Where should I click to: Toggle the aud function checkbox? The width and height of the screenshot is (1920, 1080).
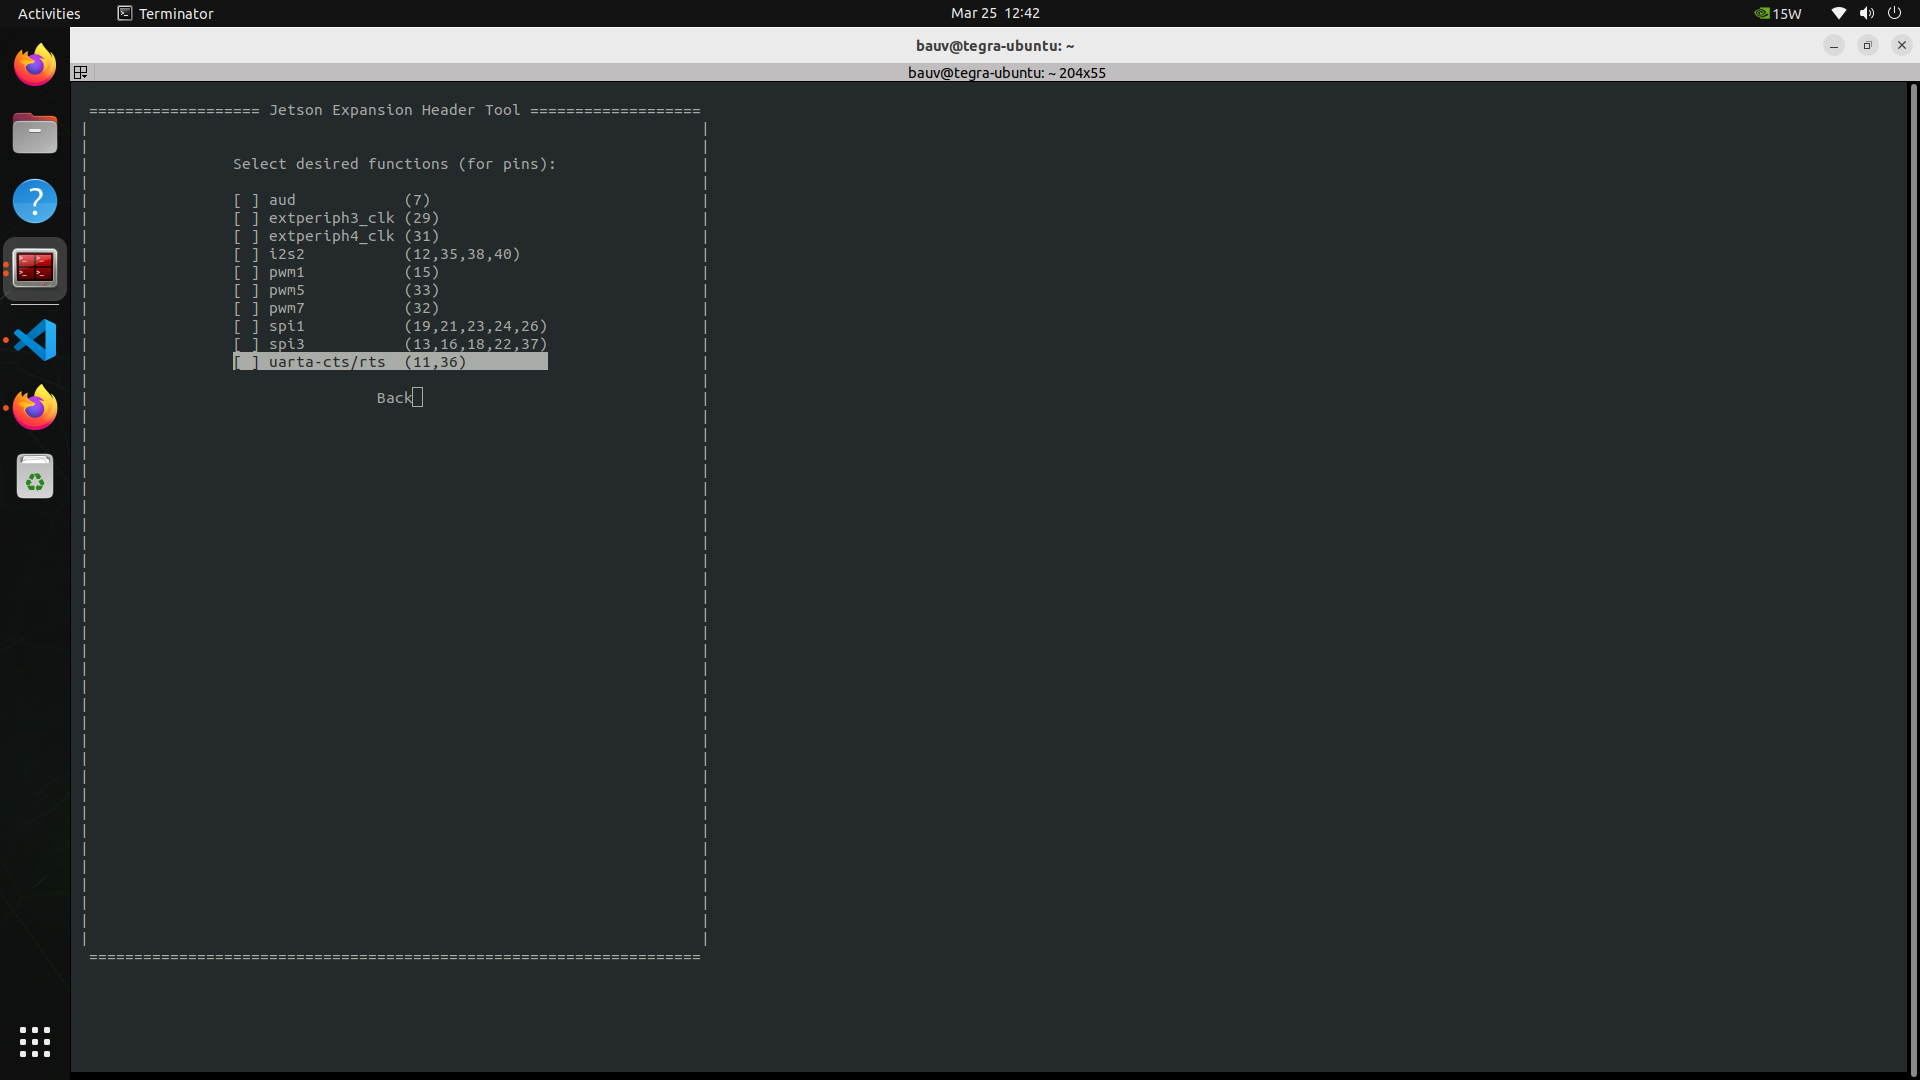pos(246,200)
